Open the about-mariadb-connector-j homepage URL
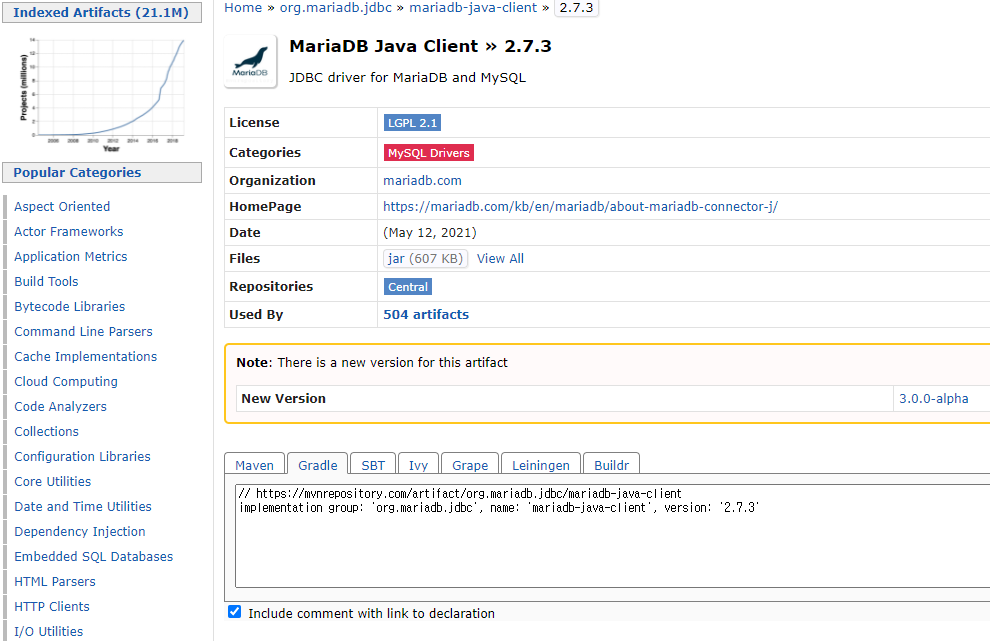 coord(580,207)
